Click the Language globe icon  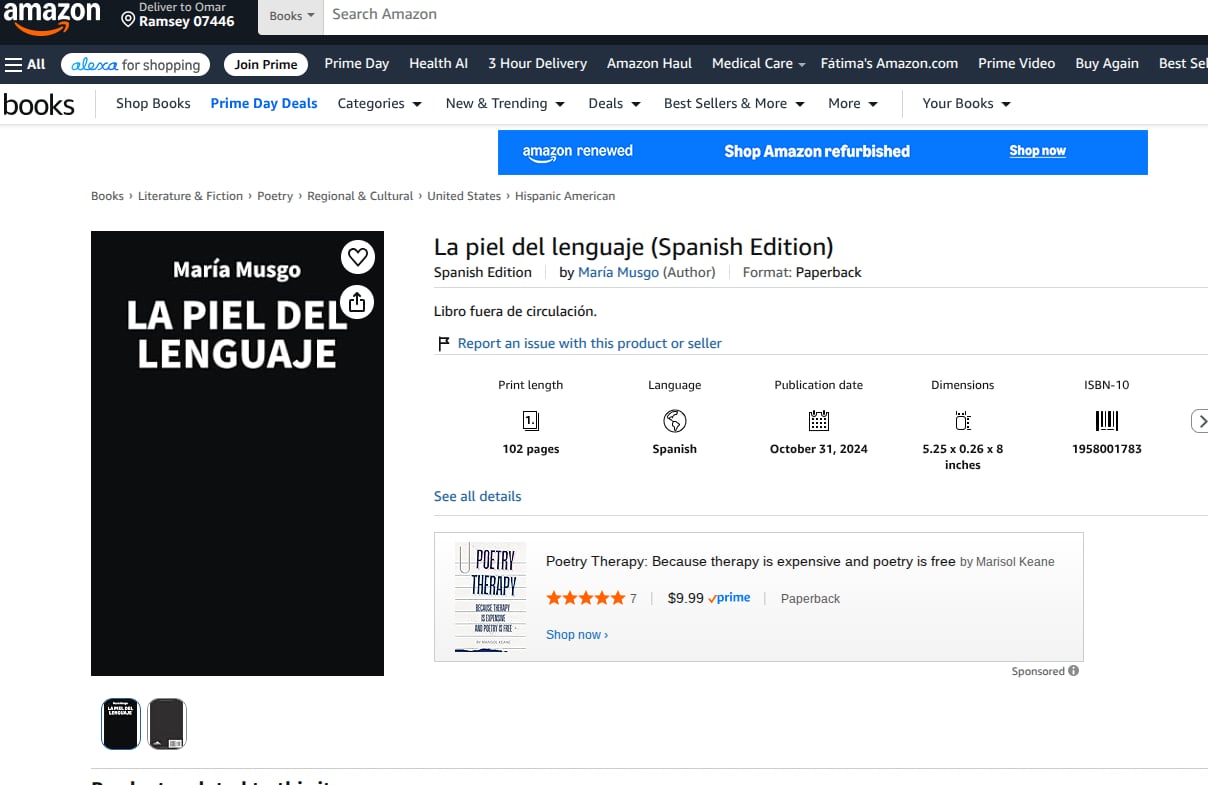675,420
